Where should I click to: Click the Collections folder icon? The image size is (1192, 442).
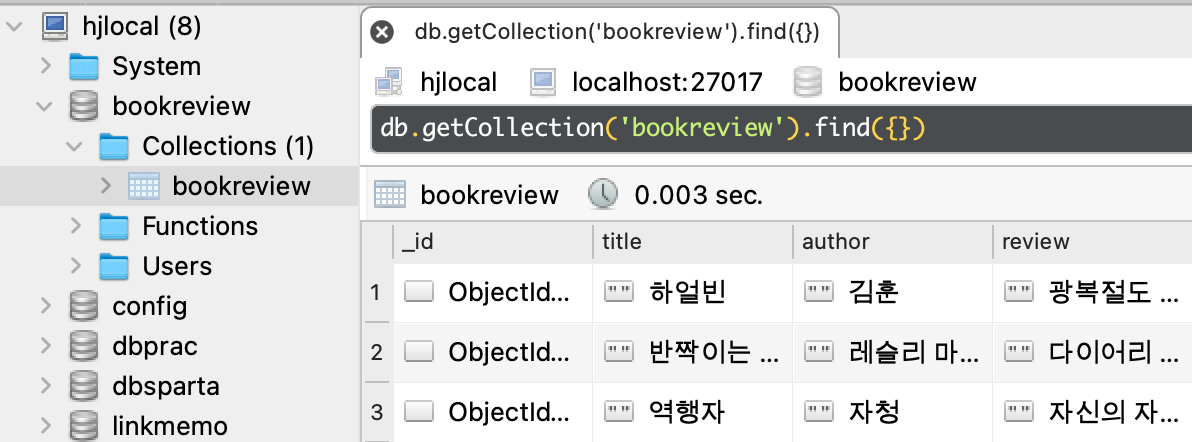[114, 146]
